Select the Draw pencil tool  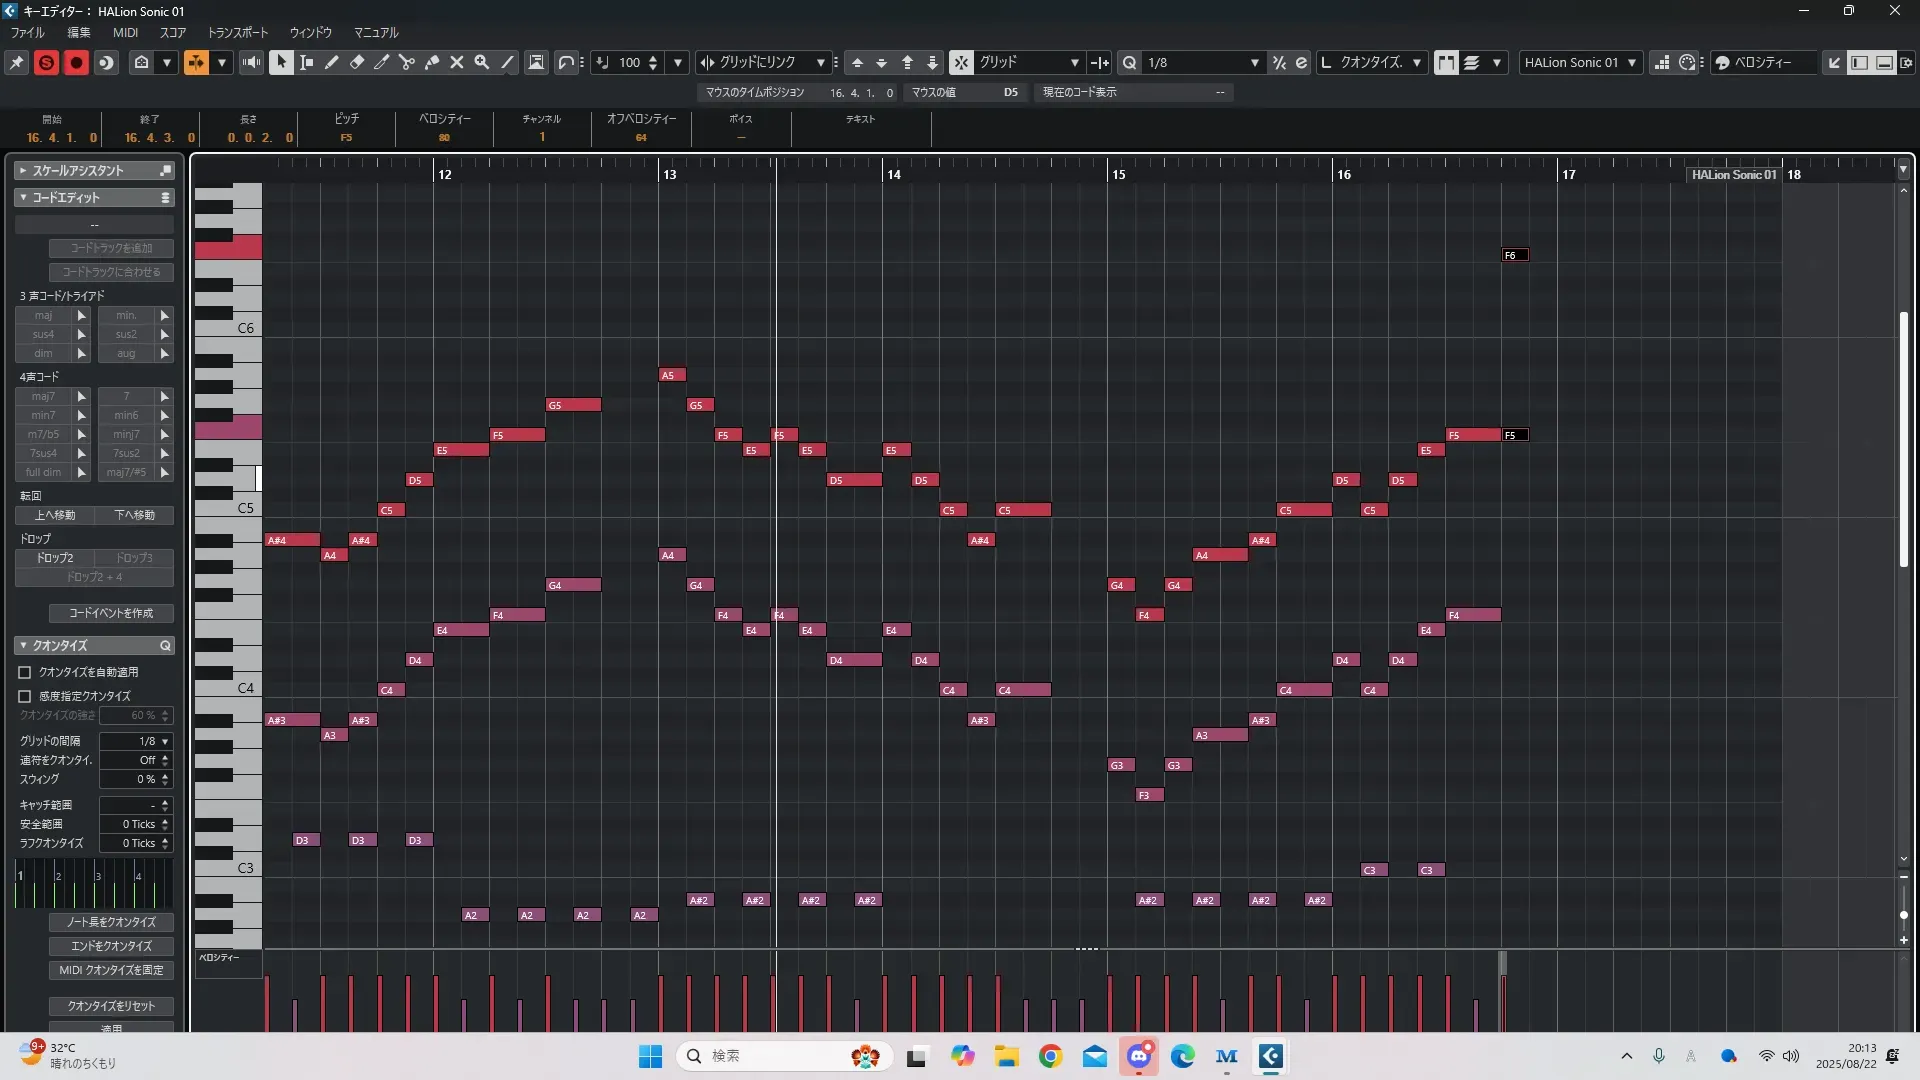click(332, 62)
